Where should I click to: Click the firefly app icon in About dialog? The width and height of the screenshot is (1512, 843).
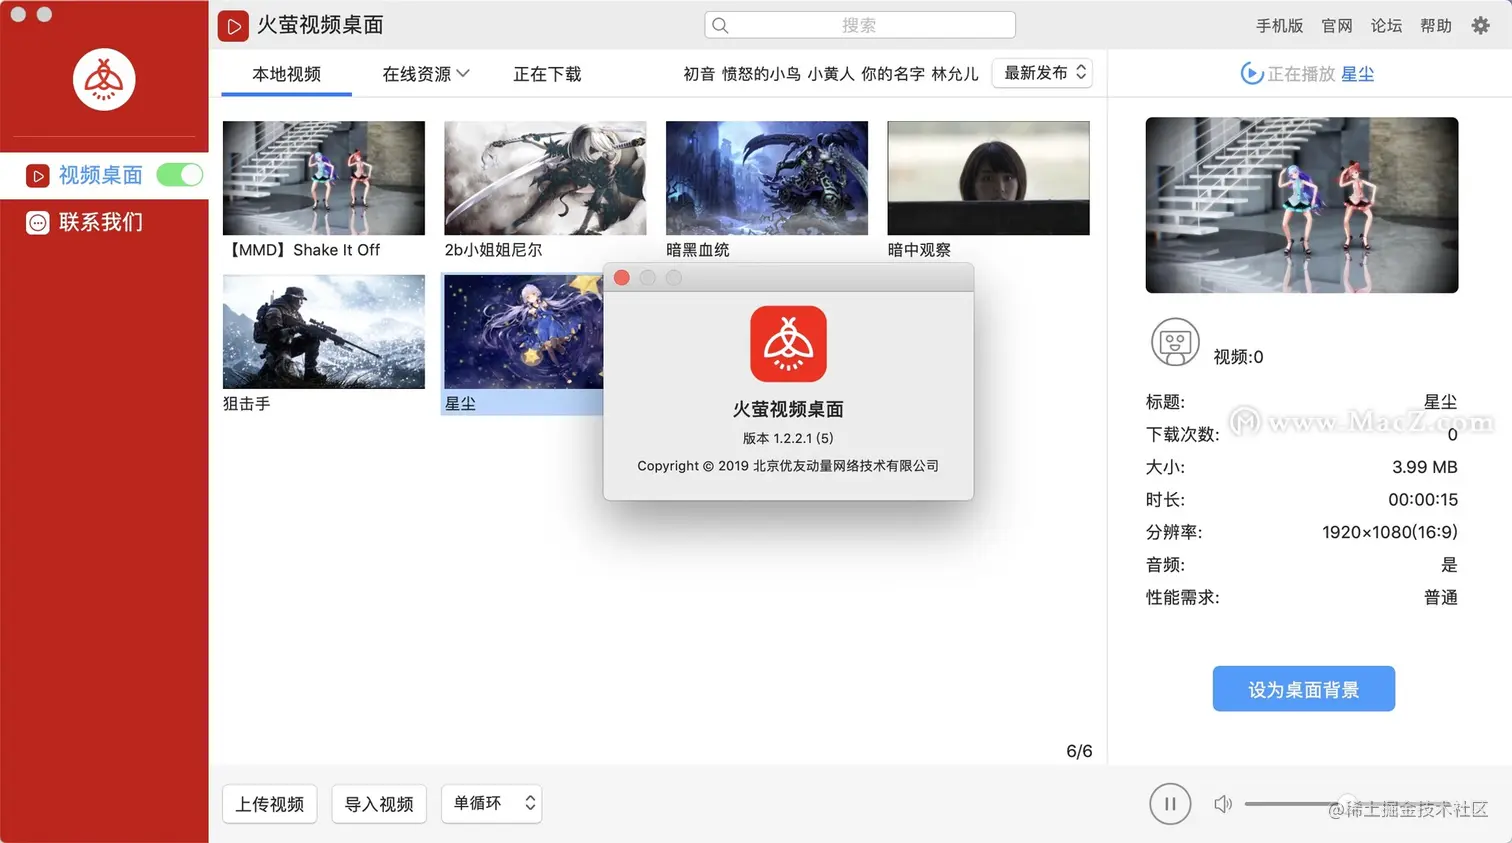click(x=788, y=344)
